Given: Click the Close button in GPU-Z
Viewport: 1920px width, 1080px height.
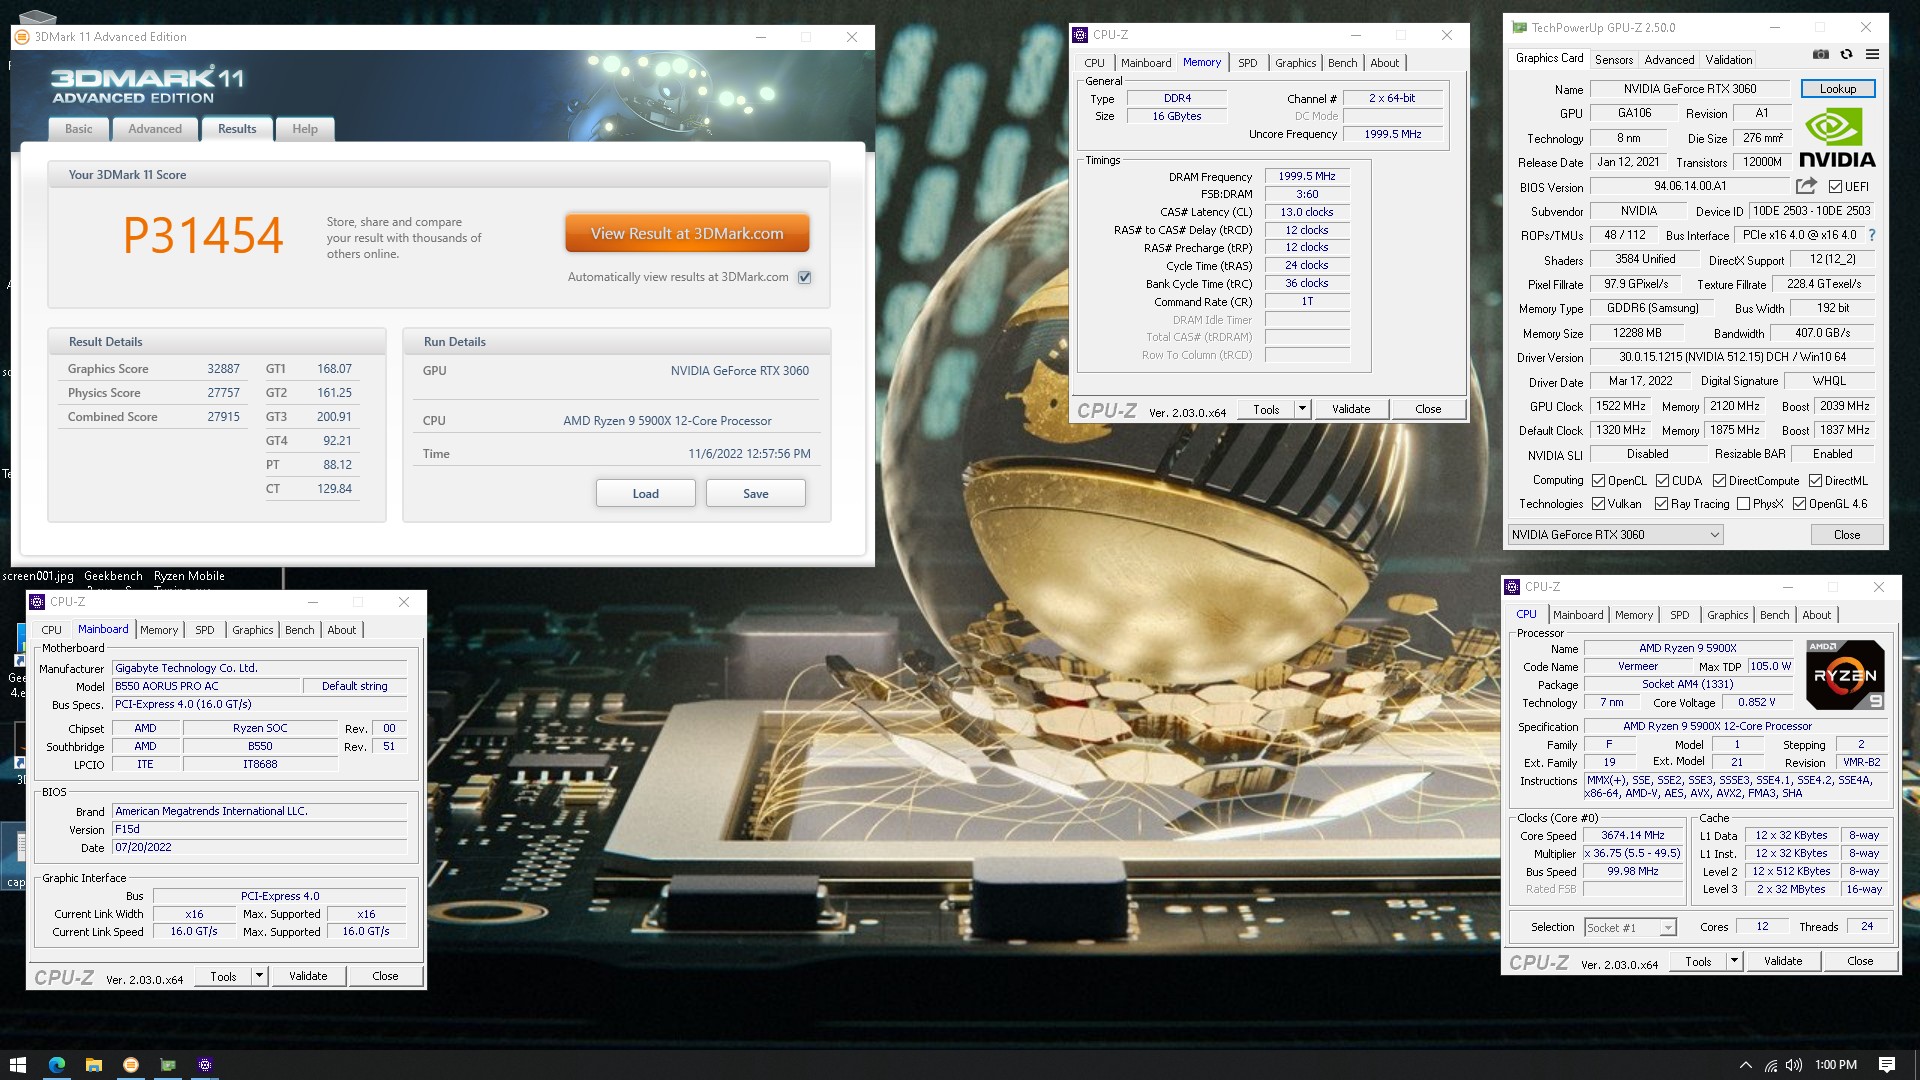Looking at the screenshot, I should [1846, 535].
